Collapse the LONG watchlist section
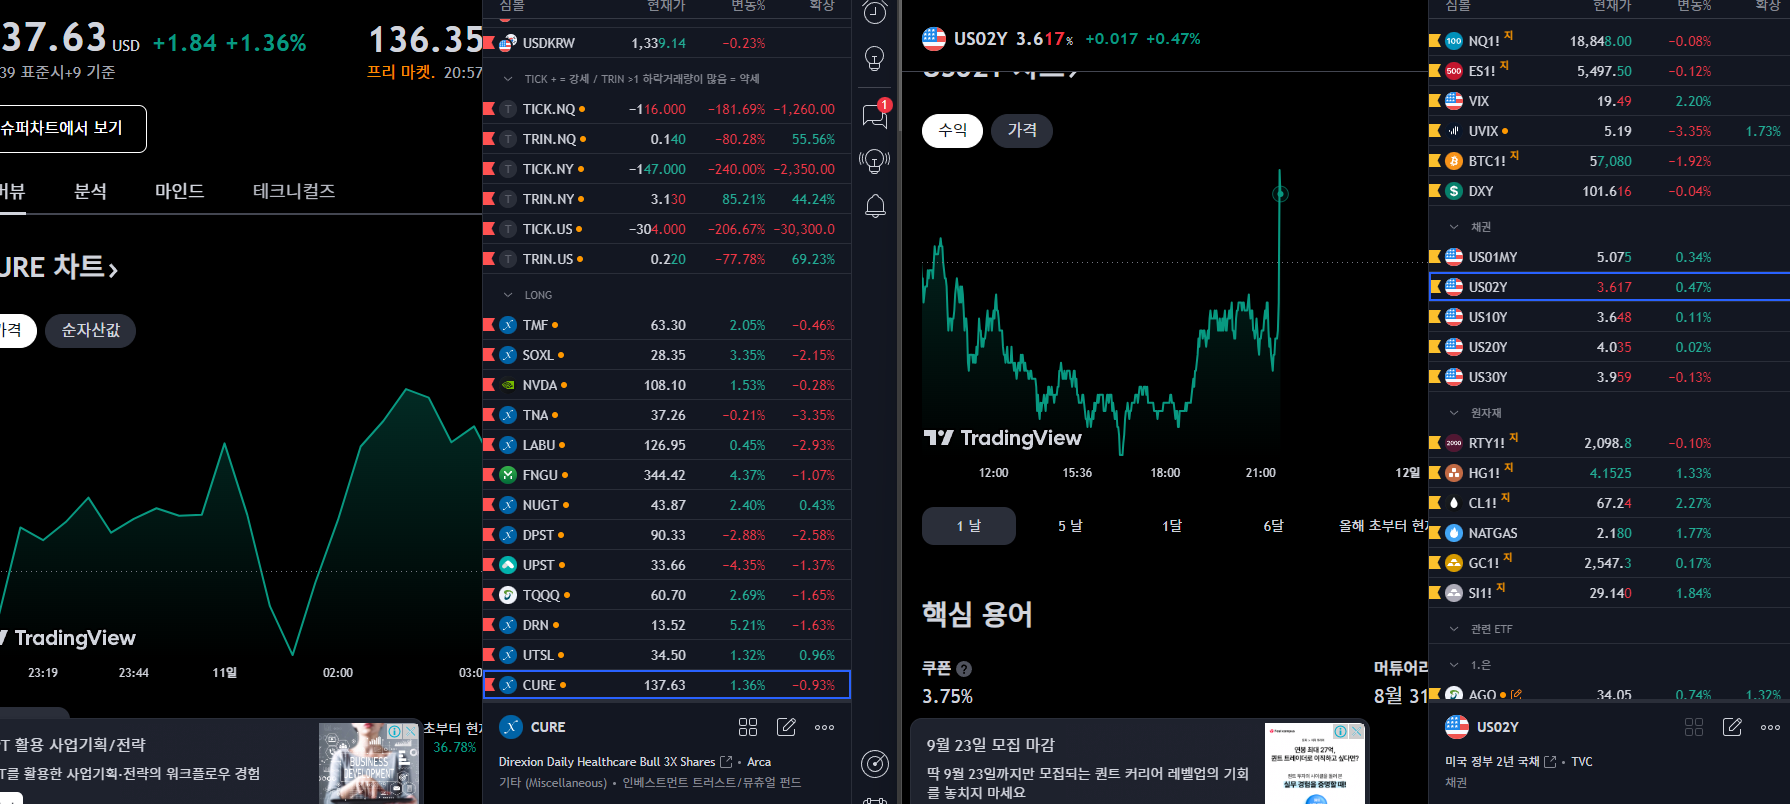 [x=508, y=295]
